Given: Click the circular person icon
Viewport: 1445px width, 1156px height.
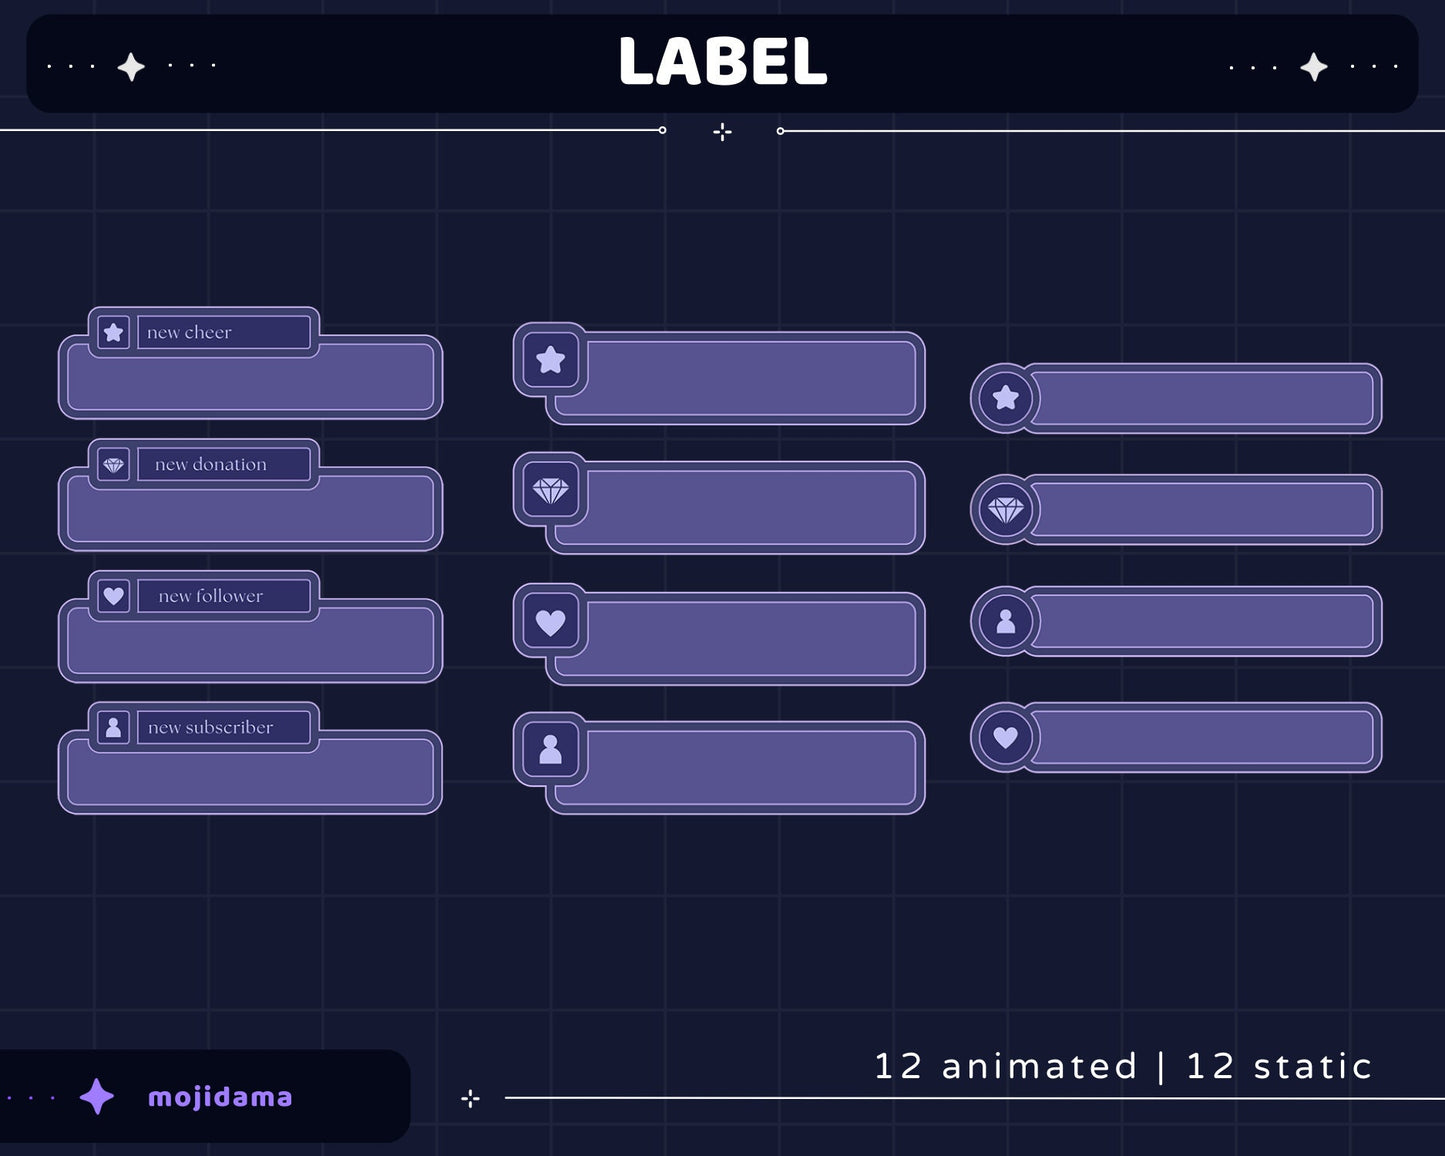Looking at the screenshot, I should [x=1005, y=622].
